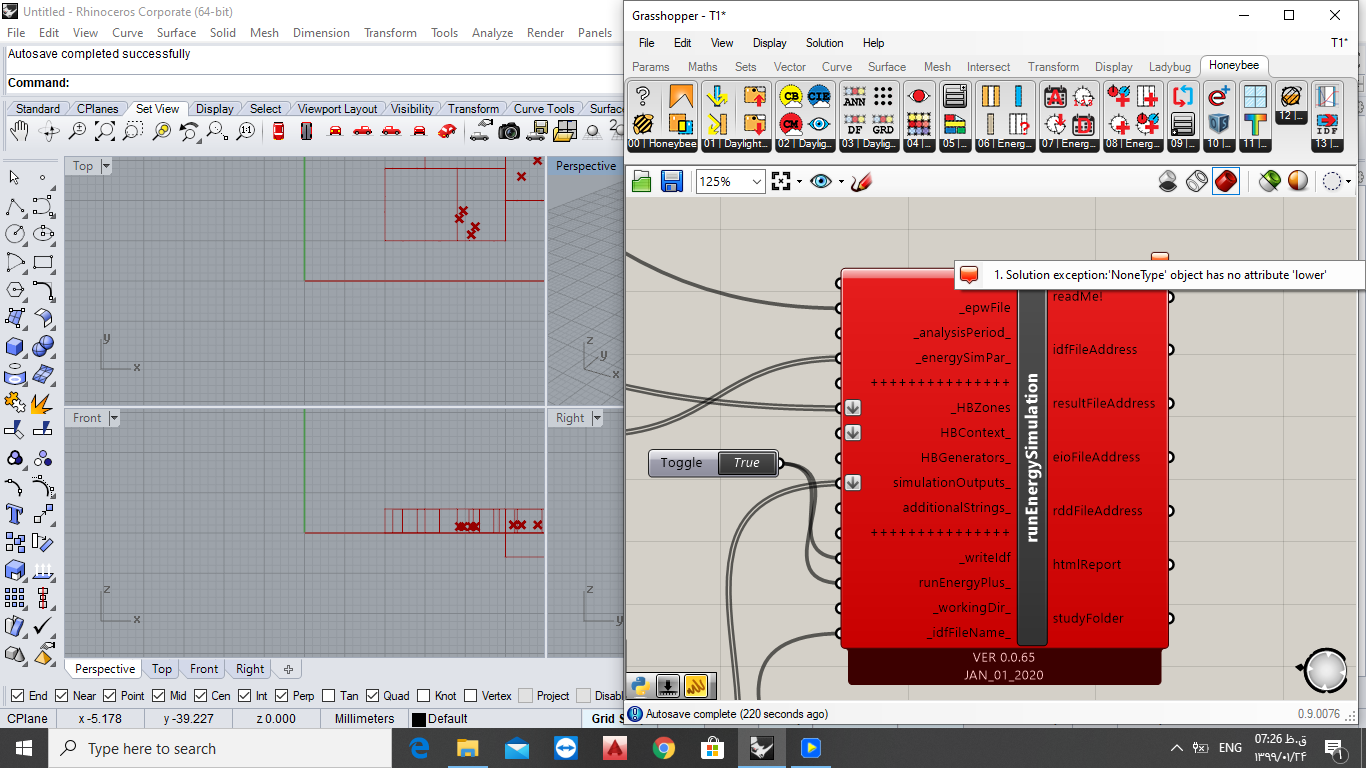Click the Pan hand tool in Rhino toolbar
Screen dimensions: 1366x768
19,130
